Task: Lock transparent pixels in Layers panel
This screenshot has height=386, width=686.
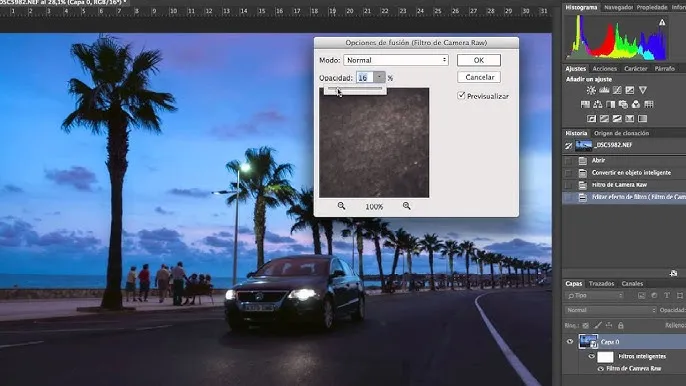Action: tap(586, 325)
